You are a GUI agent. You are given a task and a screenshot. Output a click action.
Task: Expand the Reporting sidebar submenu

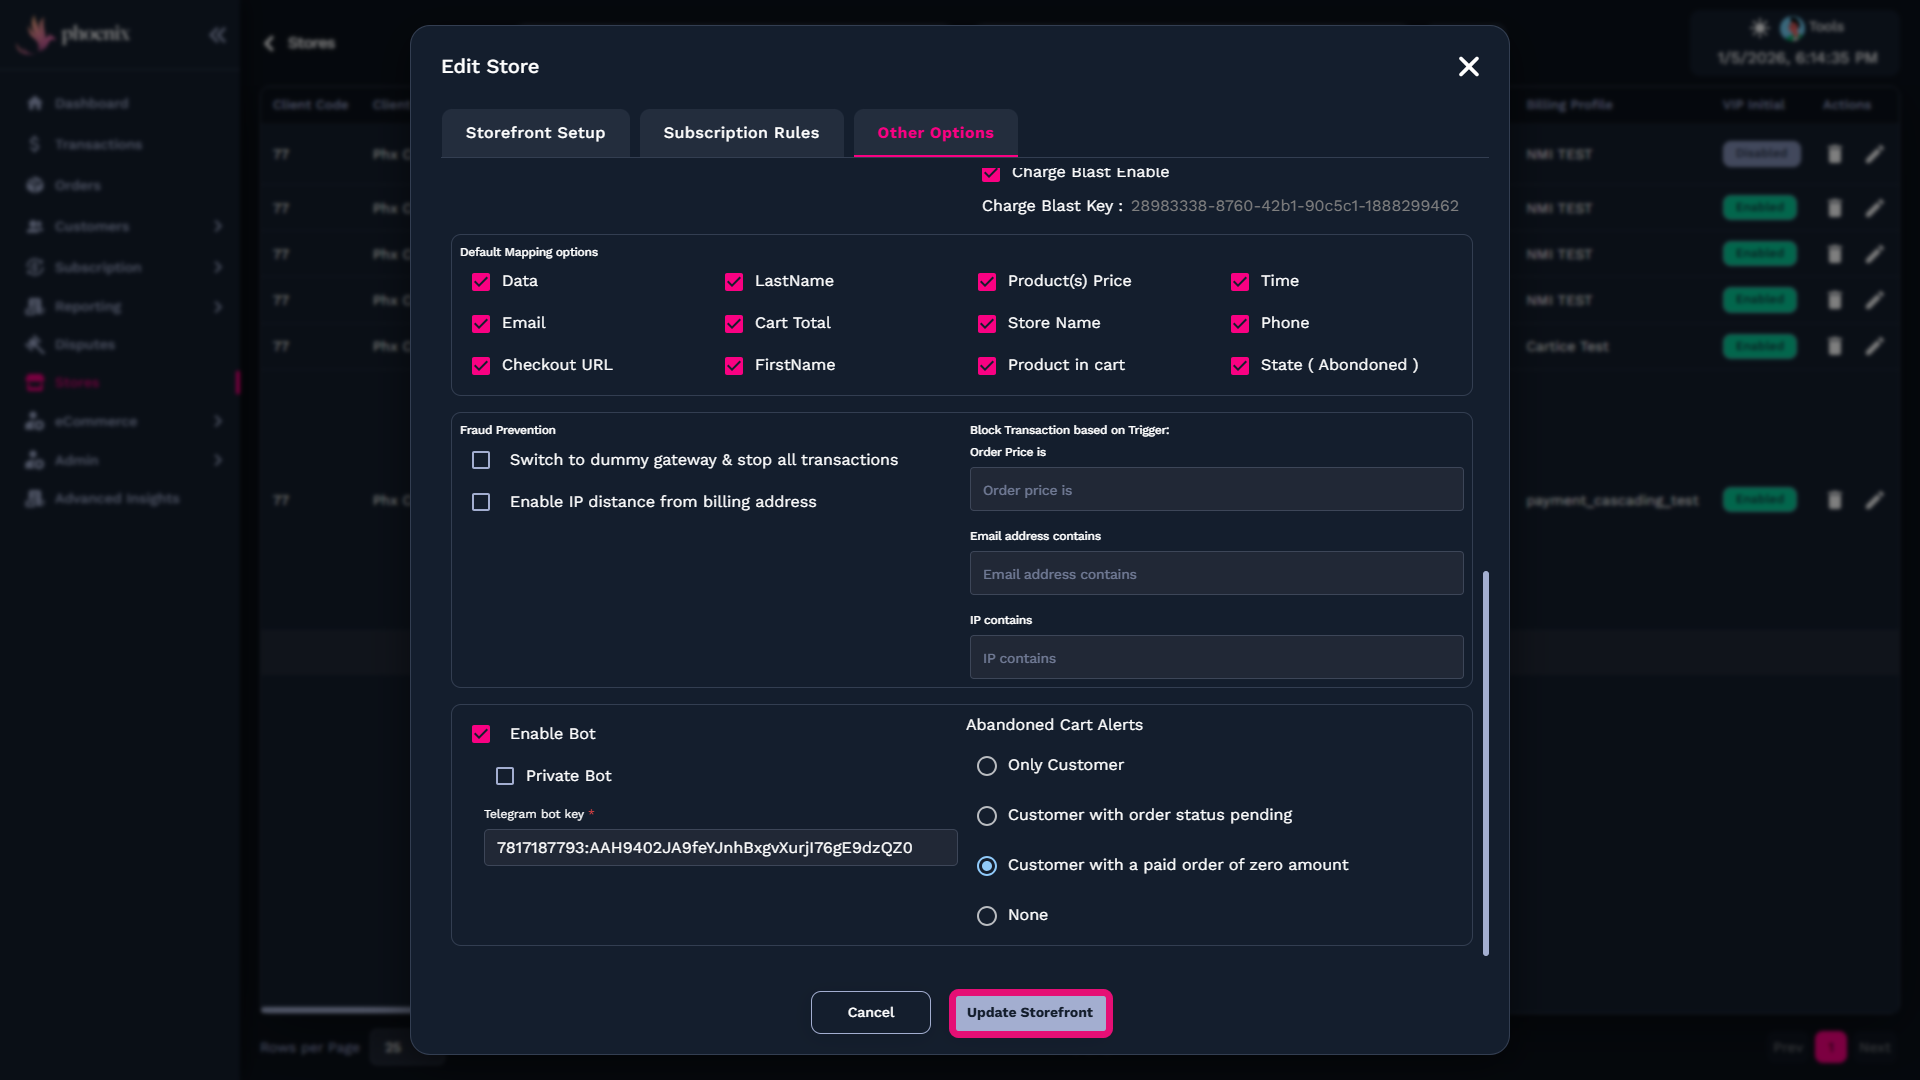pyautogui.click(x=218, y=306)
